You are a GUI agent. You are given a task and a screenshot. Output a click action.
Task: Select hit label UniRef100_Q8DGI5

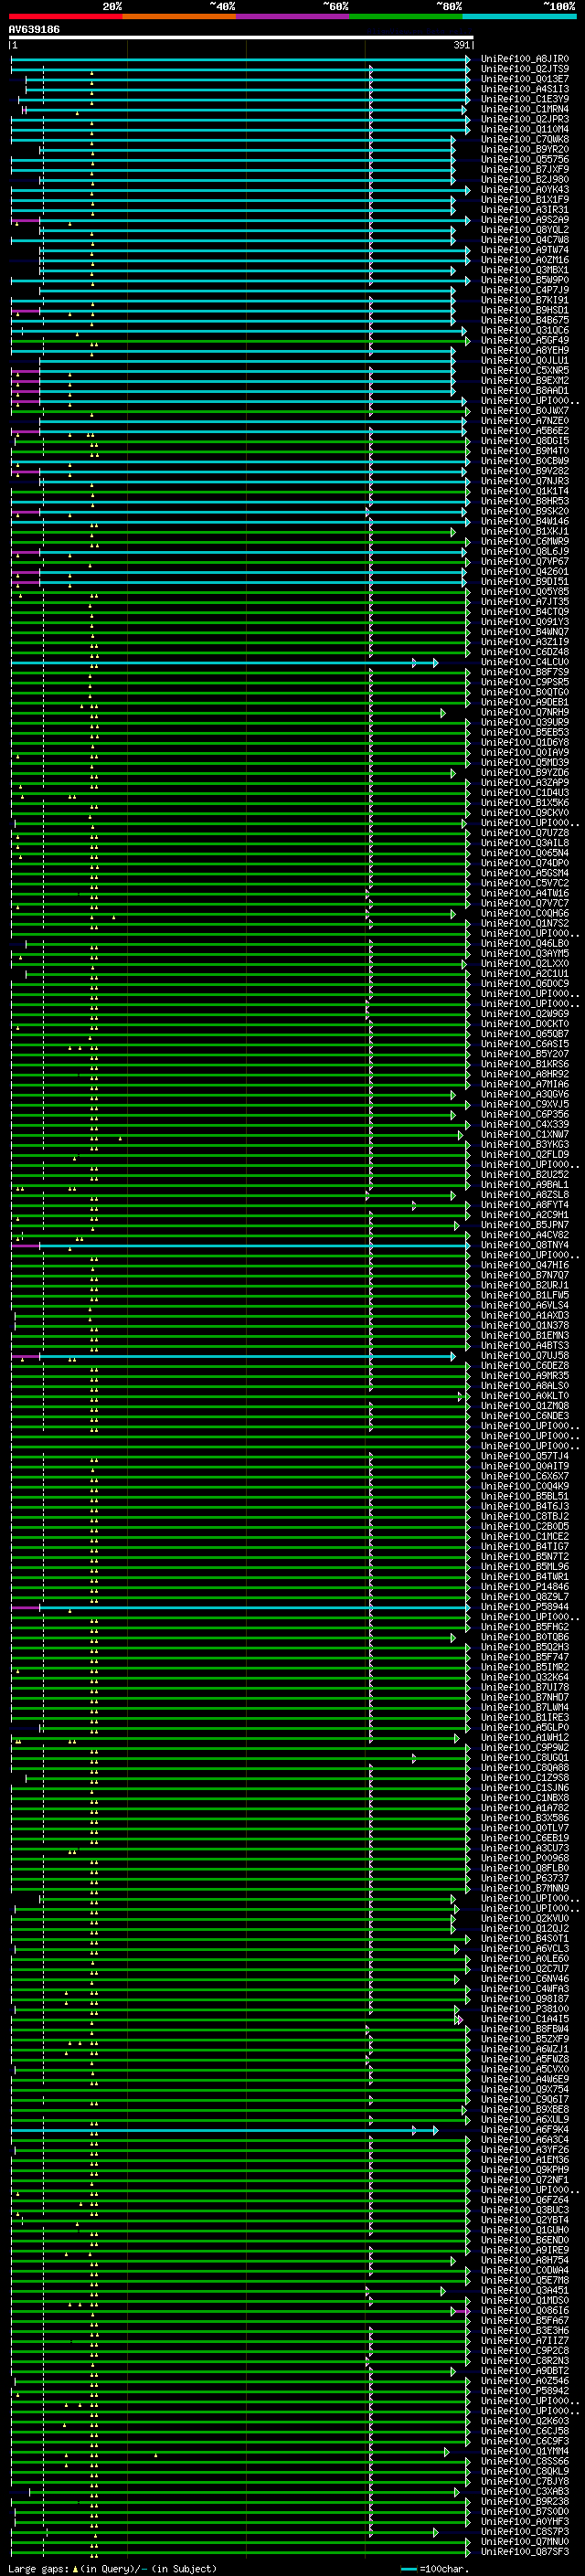(524, 441)
